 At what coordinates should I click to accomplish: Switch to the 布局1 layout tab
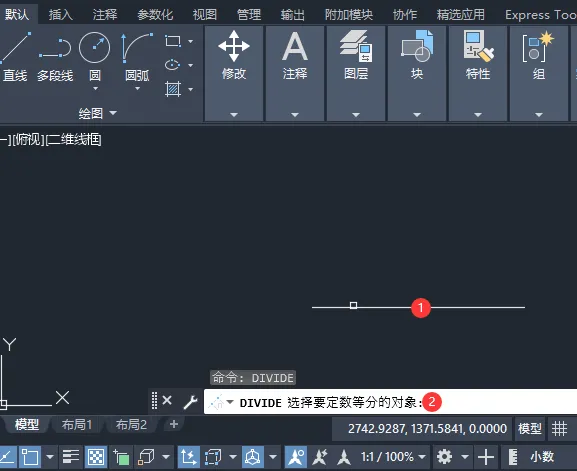(x=77, y=425)
